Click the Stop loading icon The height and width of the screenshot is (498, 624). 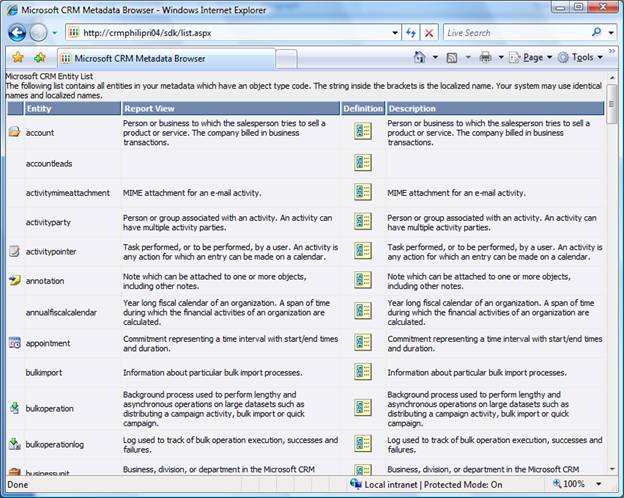(430, 32)
